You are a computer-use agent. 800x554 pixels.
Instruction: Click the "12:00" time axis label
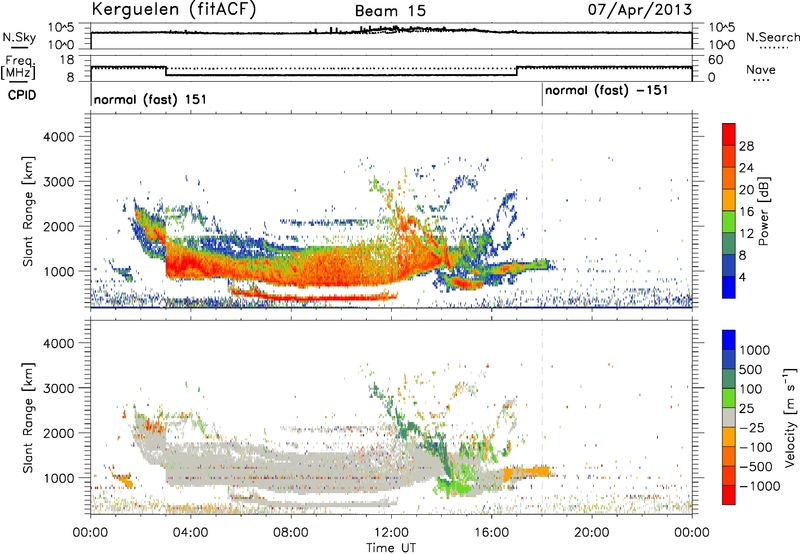pyautogui.click(x=391, y=533)
